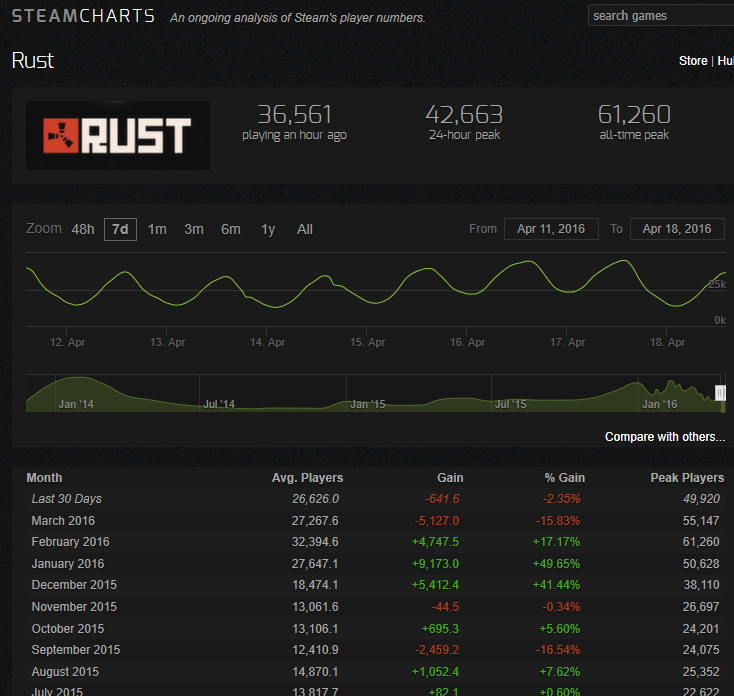Click the 50,628 peak players value
The image size is (734, 696).
pos(701,564)
